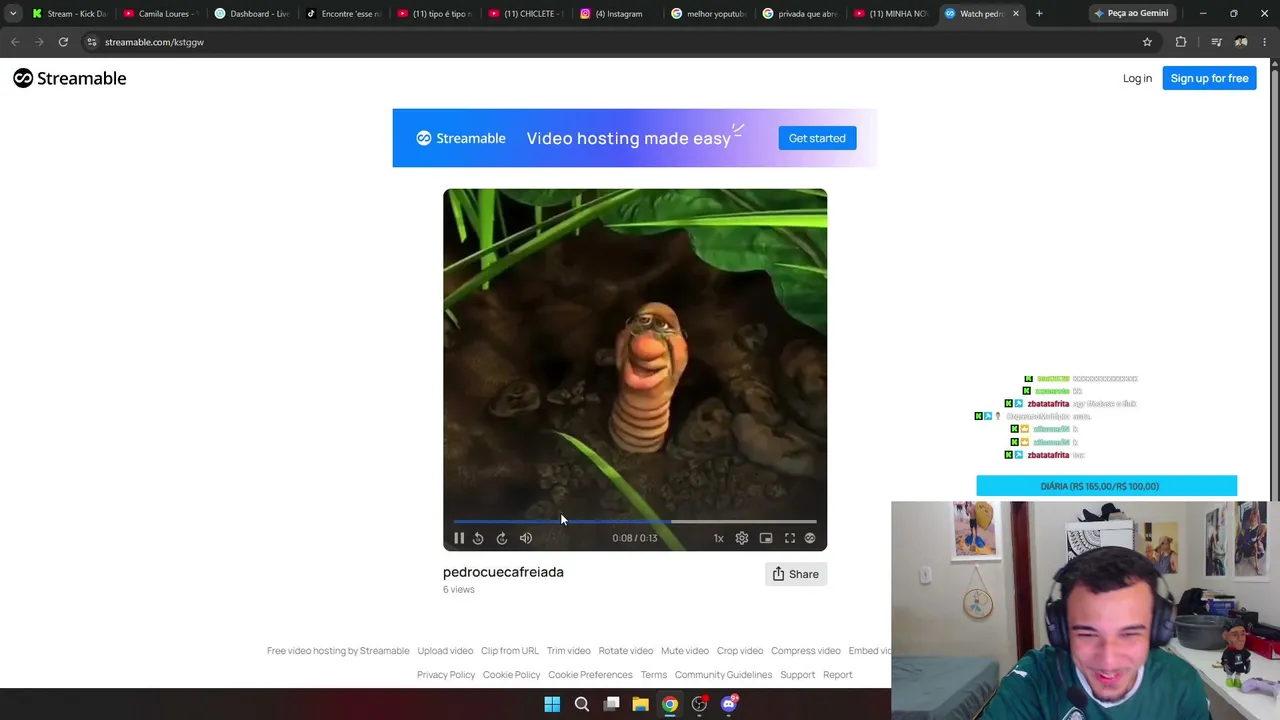Open the Crop video footer link

click(740, 651)
